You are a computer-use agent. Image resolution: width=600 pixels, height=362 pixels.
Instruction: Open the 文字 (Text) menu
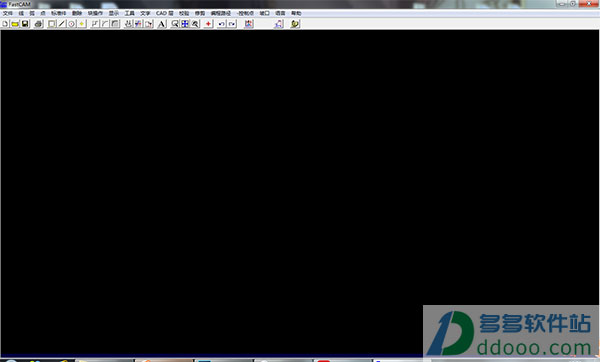[145, 13]
